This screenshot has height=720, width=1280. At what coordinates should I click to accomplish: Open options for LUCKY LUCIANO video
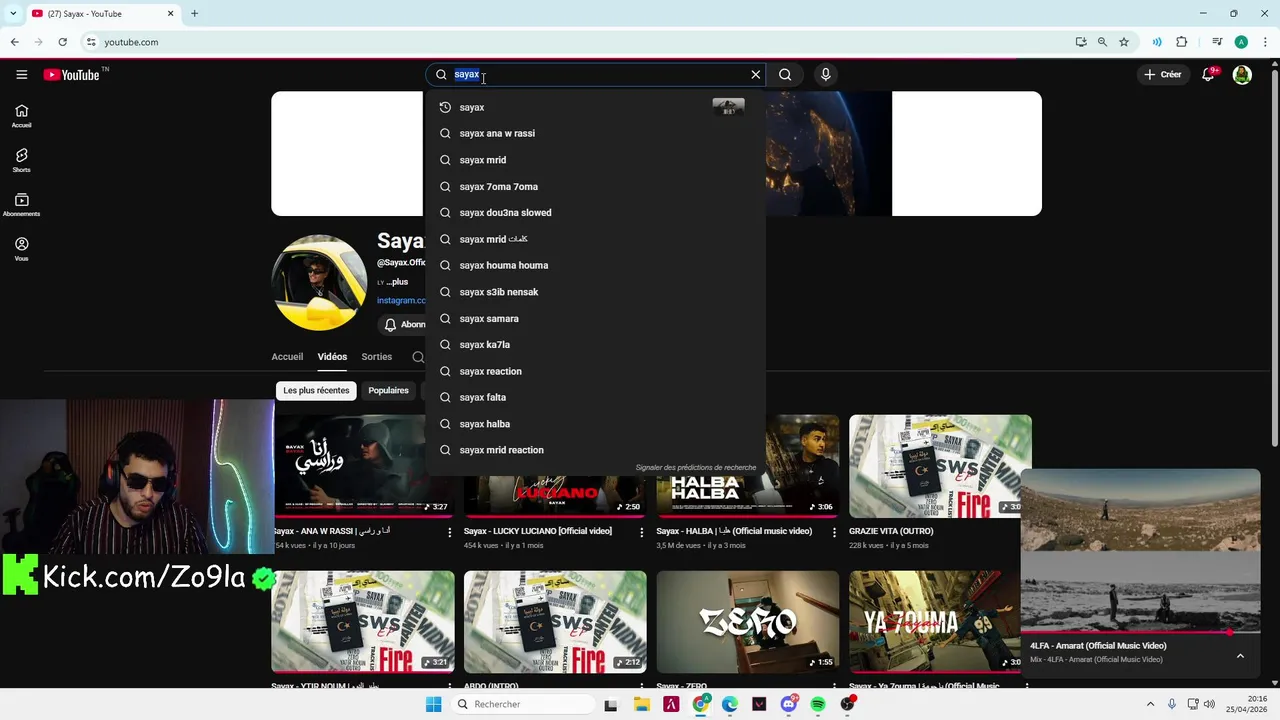point(642,532)
